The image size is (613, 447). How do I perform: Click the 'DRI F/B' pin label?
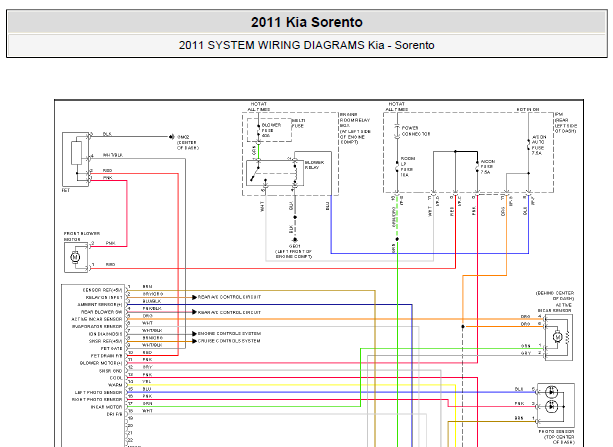pyautogui.click(x=115, y=414)
